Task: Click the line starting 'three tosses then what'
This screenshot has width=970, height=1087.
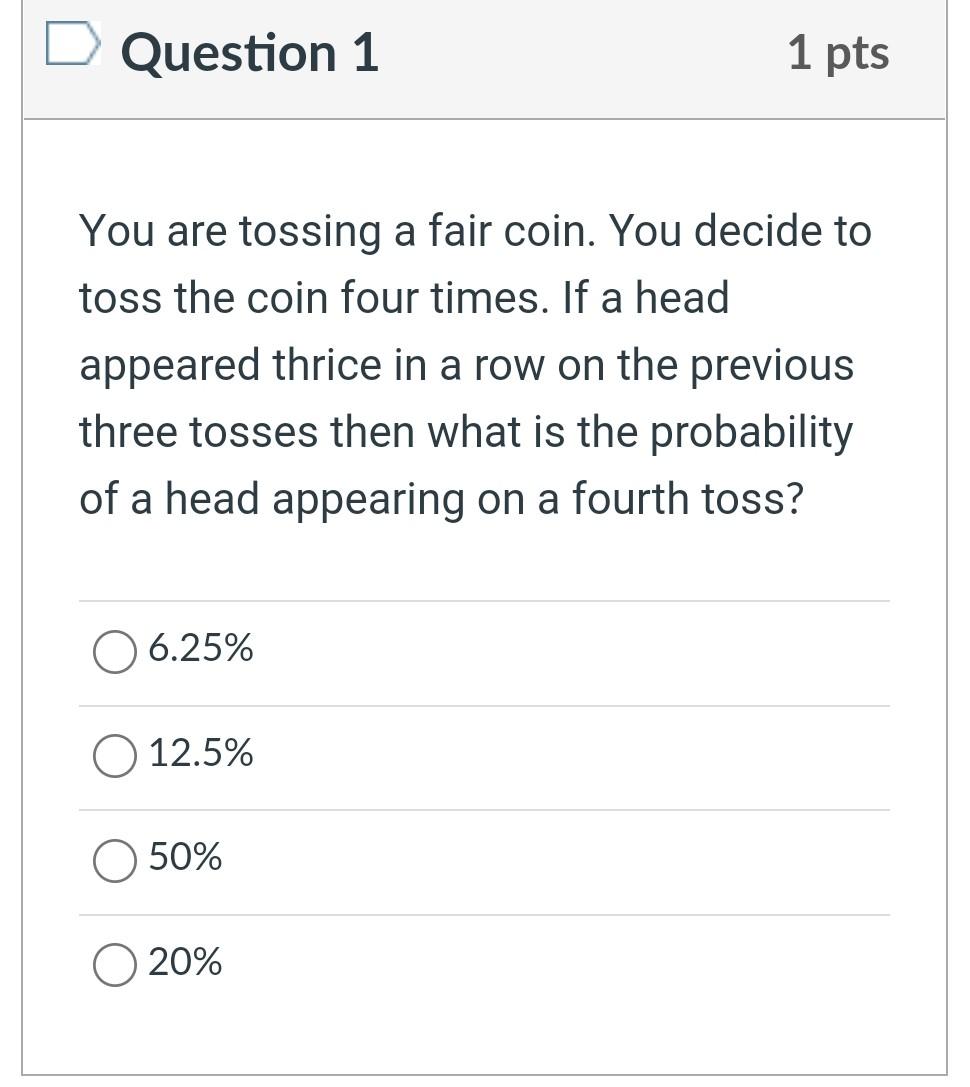Action: [466, 433]
